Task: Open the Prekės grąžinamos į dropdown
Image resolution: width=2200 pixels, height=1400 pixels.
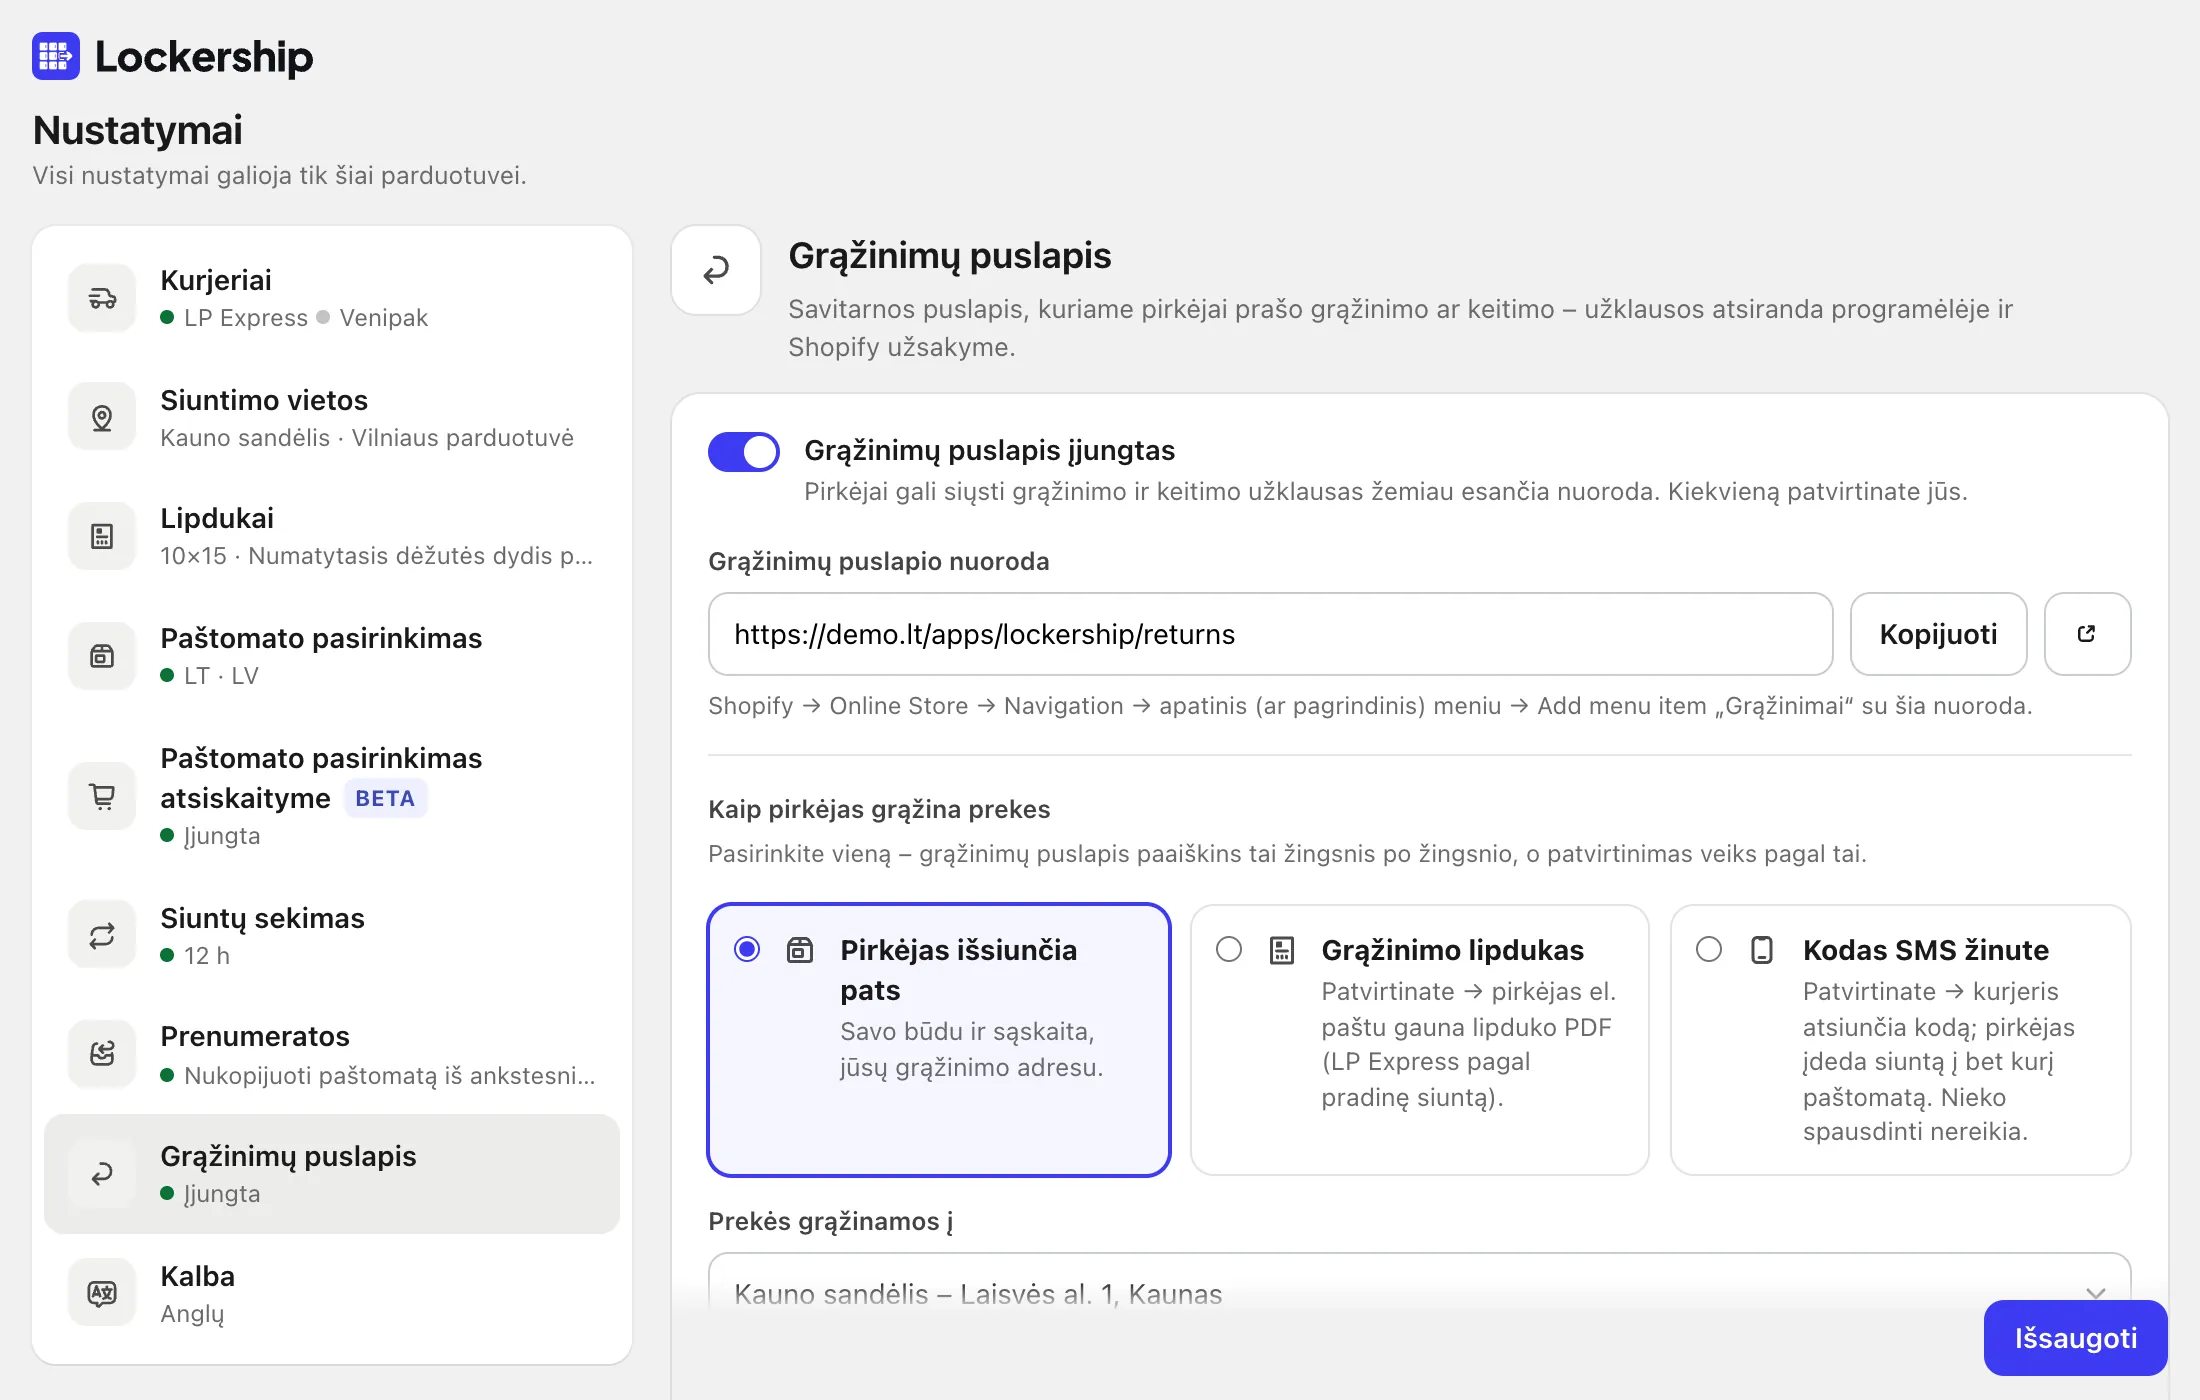Action: coord(1420,1293)
